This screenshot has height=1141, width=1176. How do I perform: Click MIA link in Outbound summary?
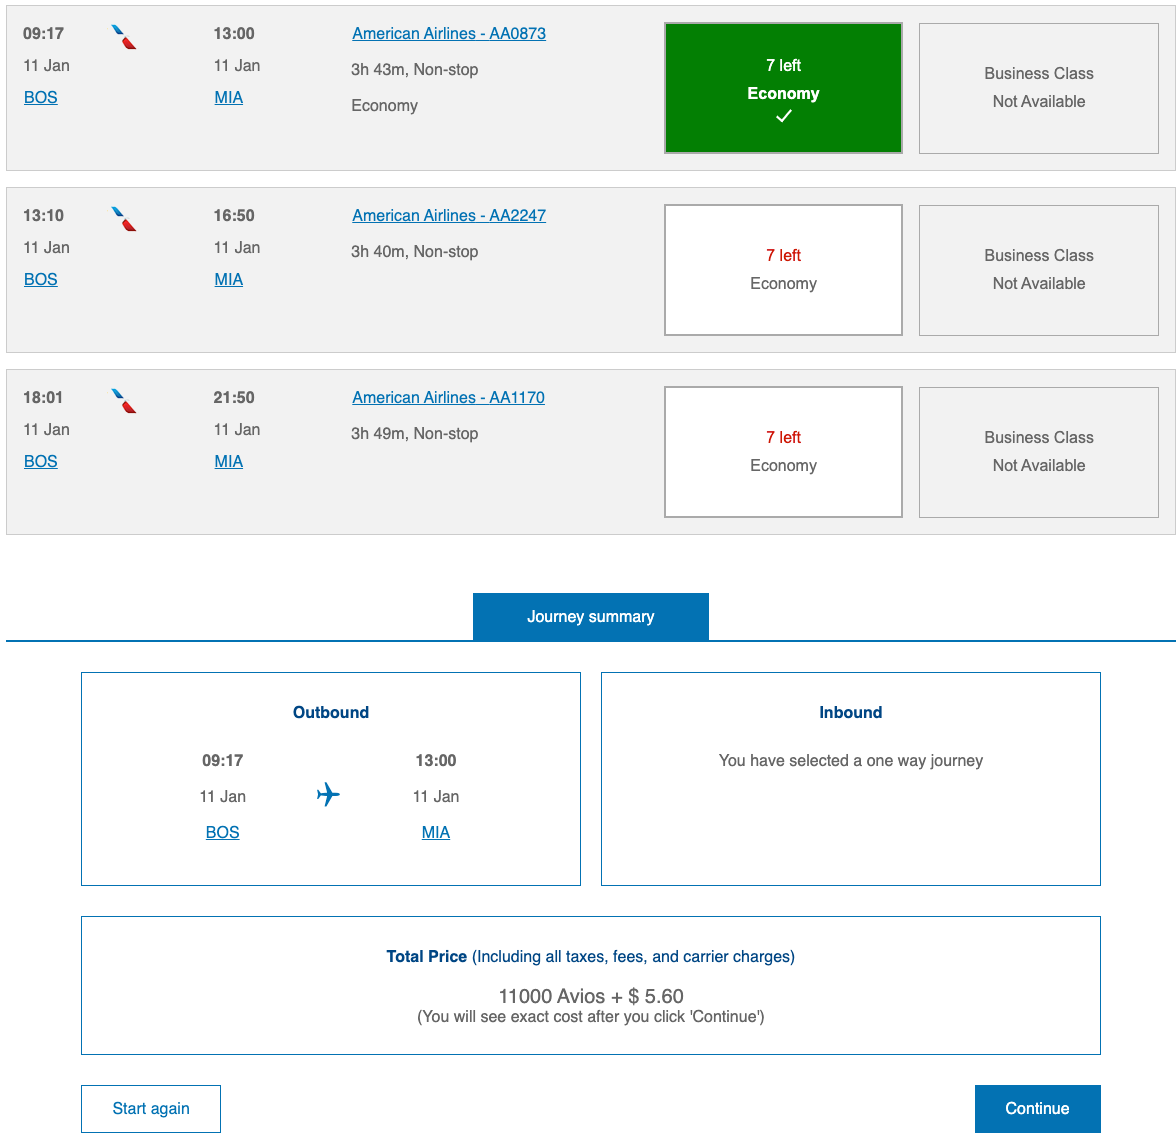point(436,833)
